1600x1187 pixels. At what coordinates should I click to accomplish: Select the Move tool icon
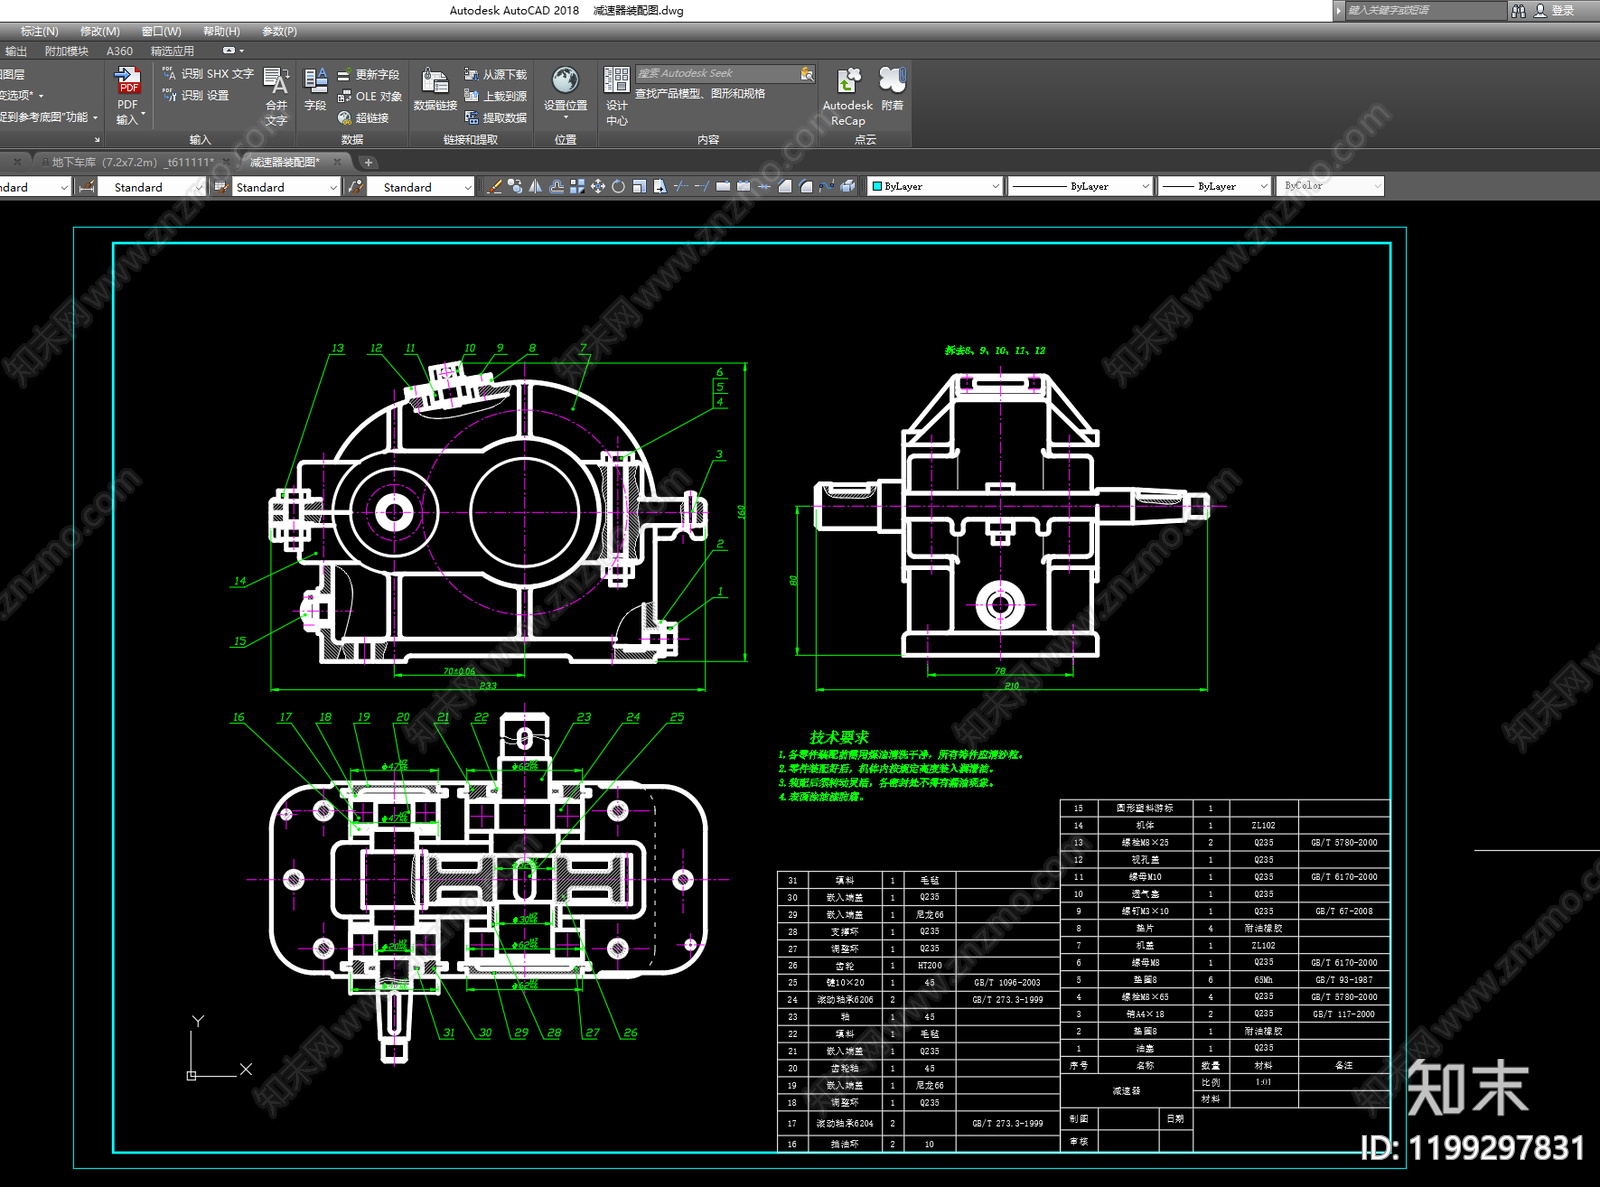[x=598, y=186]
